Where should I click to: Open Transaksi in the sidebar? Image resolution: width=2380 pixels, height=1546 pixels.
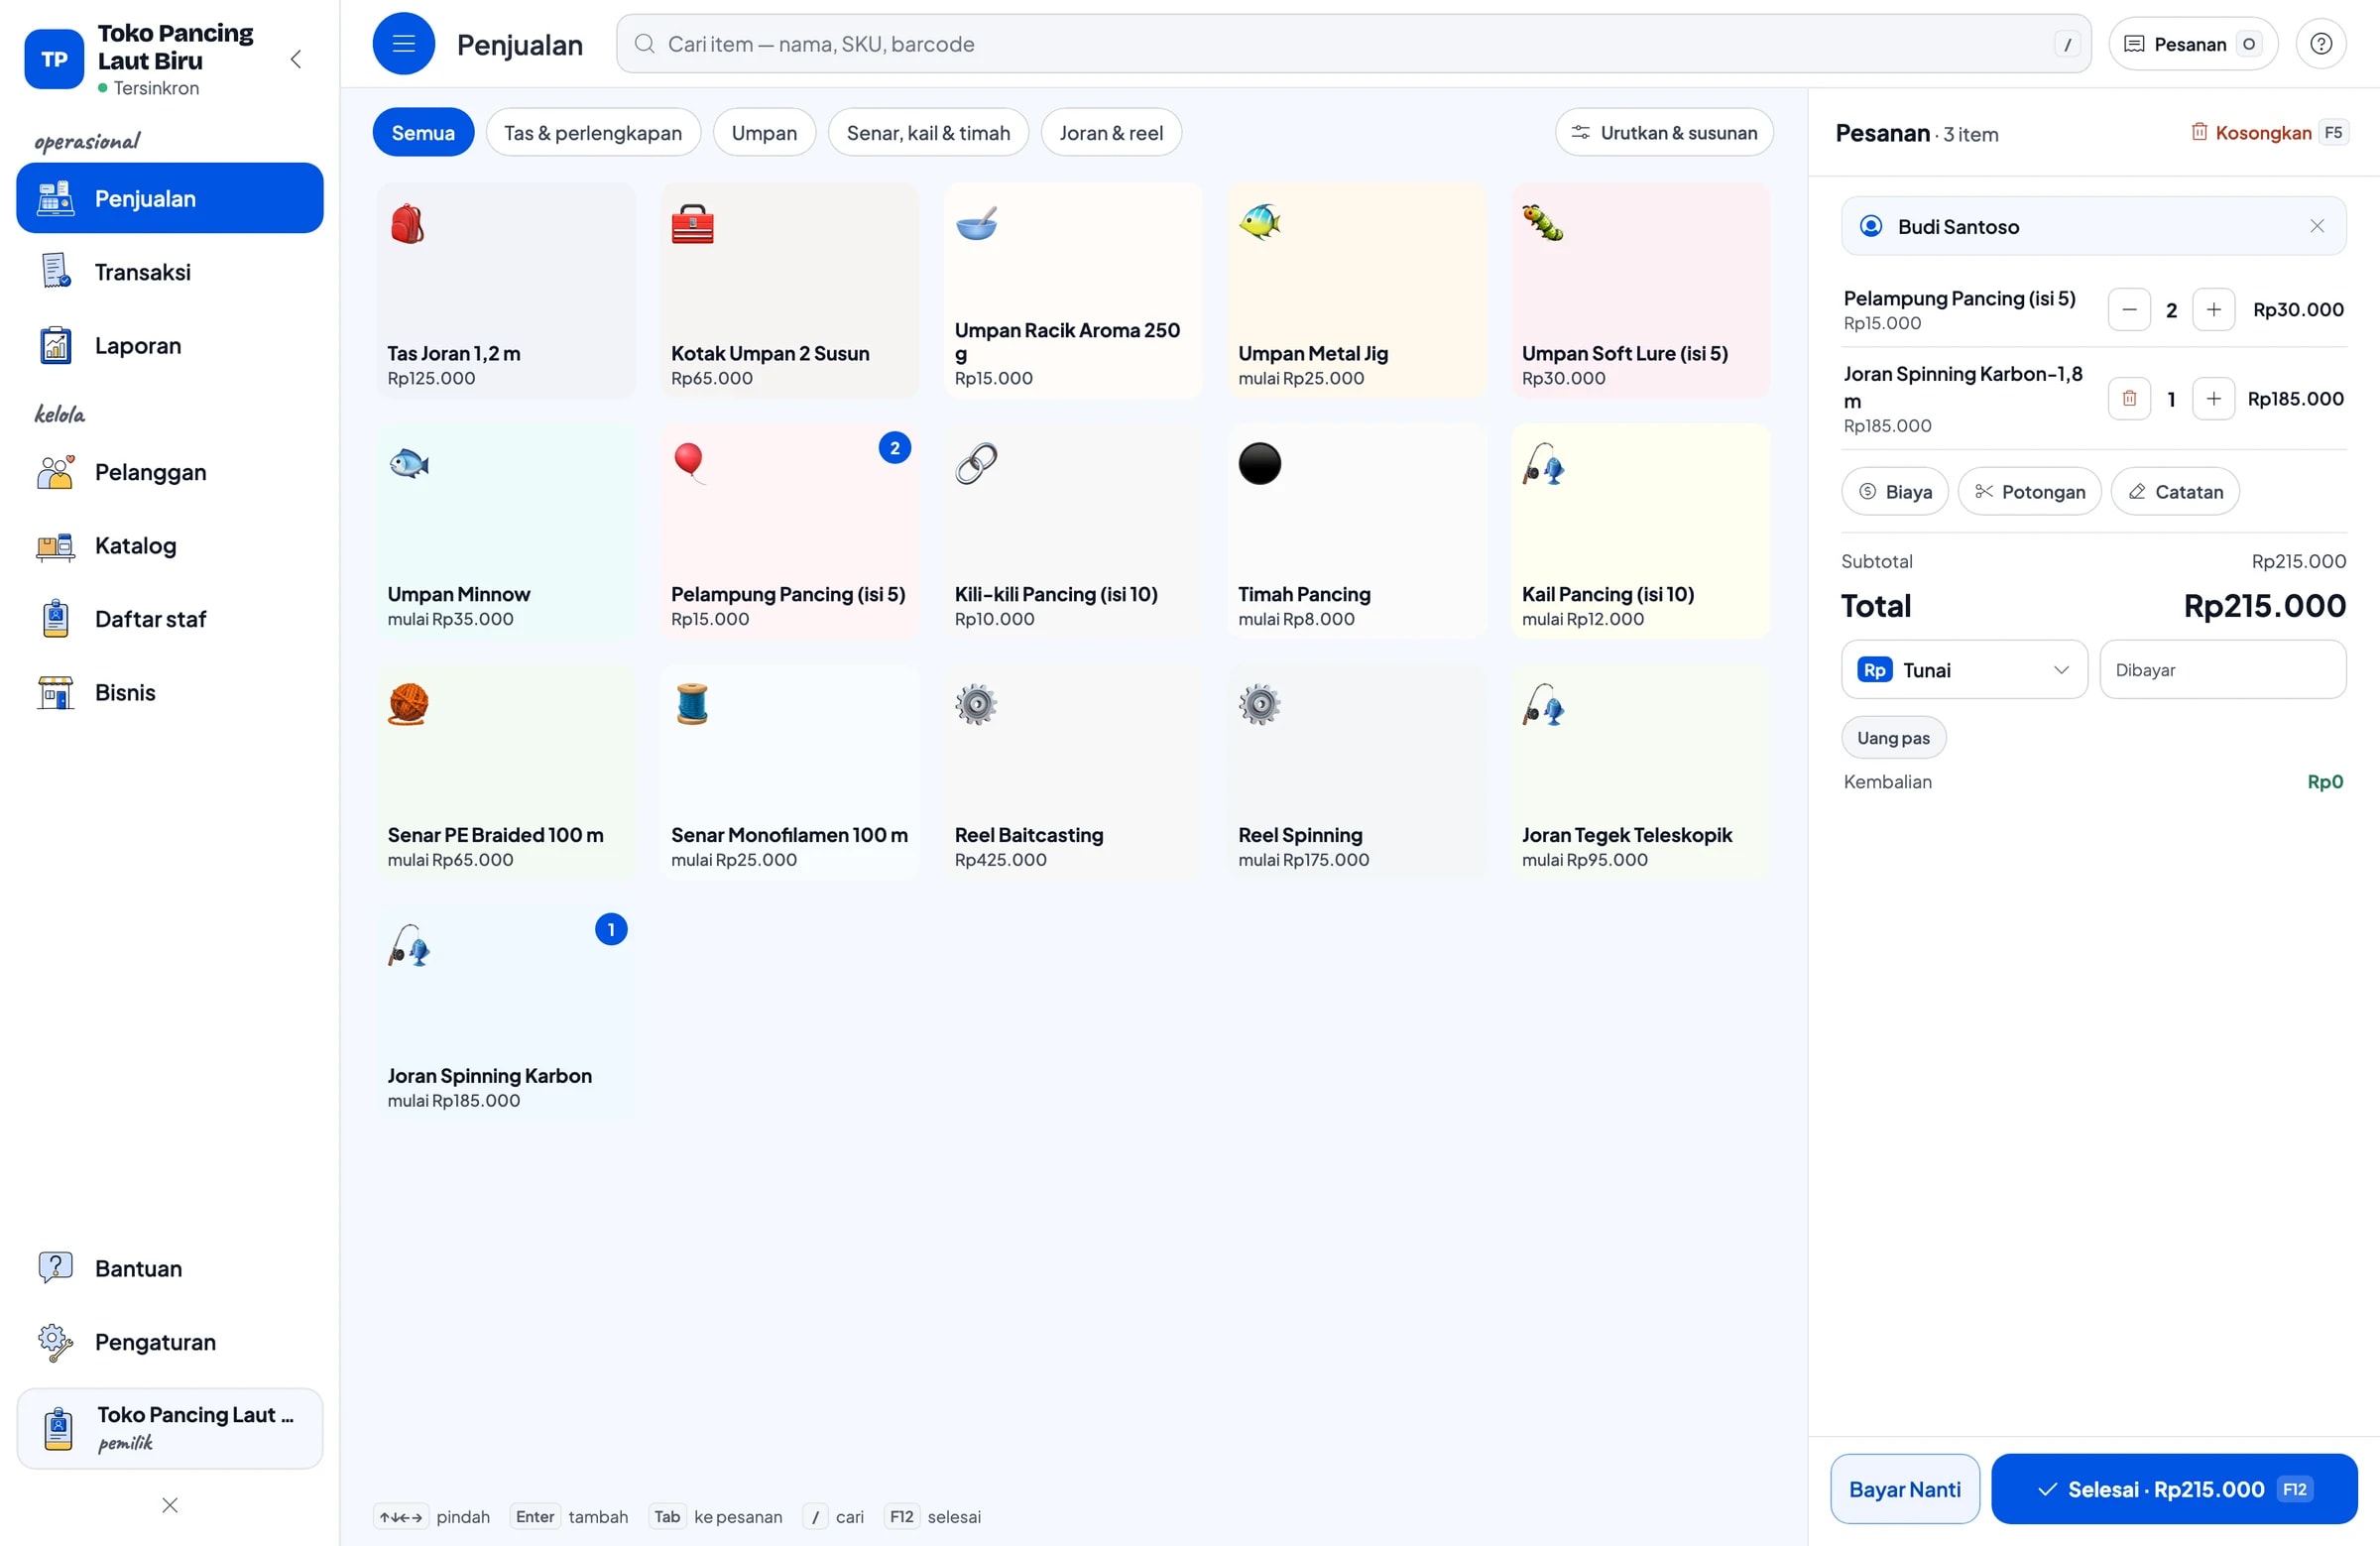pyautogui.click(x=170, y=272)
